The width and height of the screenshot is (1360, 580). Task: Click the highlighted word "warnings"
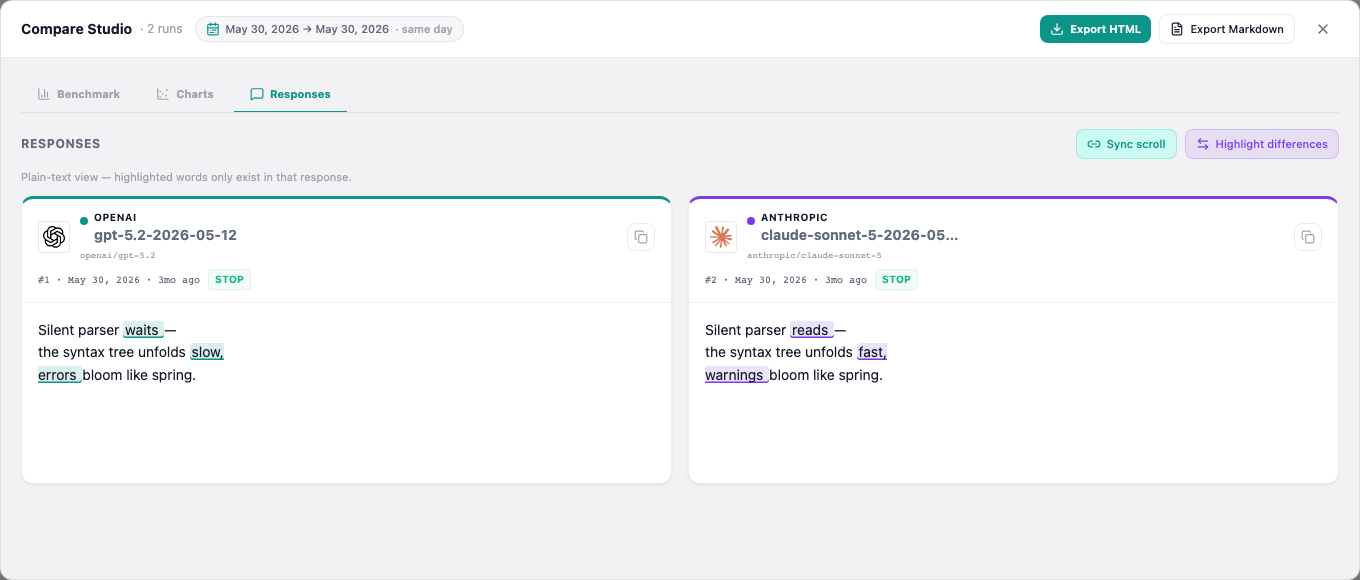point(736,375)
